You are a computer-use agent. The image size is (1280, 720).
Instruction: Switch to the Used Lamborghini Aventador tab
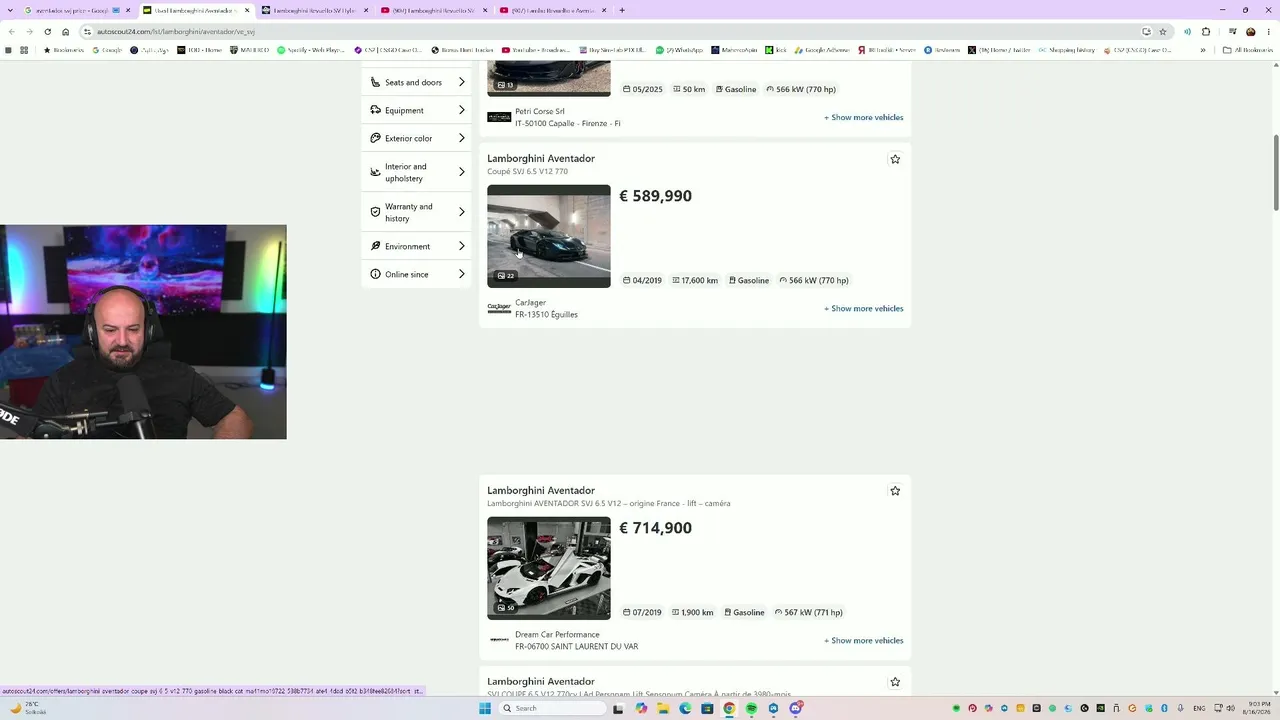(x=196, y=10)
